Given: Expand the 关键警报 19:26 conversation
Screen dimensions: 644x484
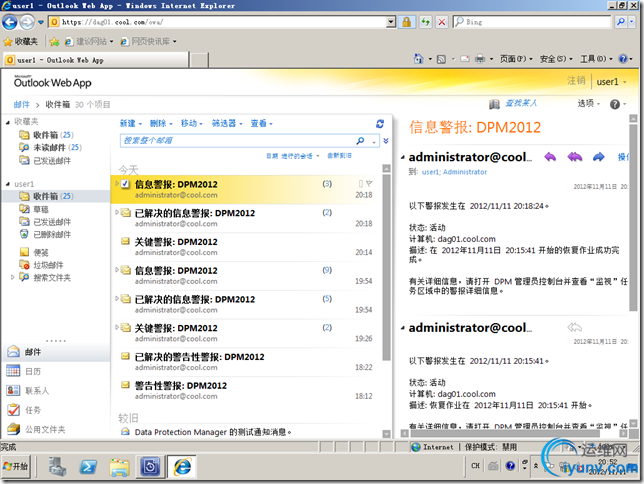Looking at the screenshot, I should (117, 327).
